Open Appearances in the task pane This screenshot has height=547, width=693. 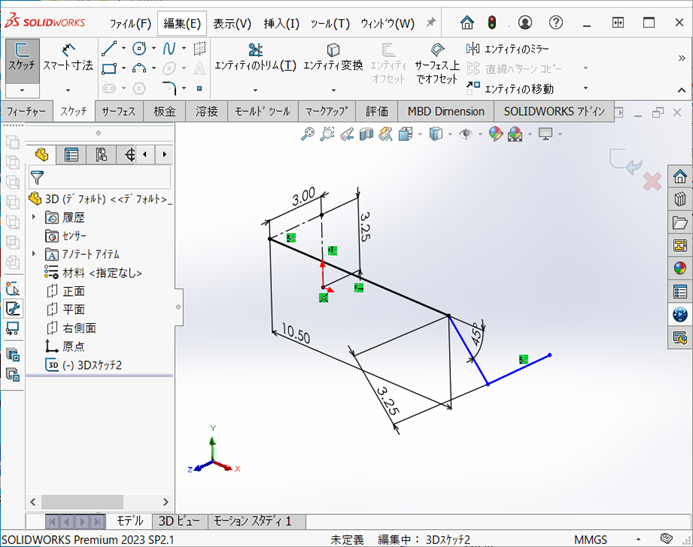680,268
